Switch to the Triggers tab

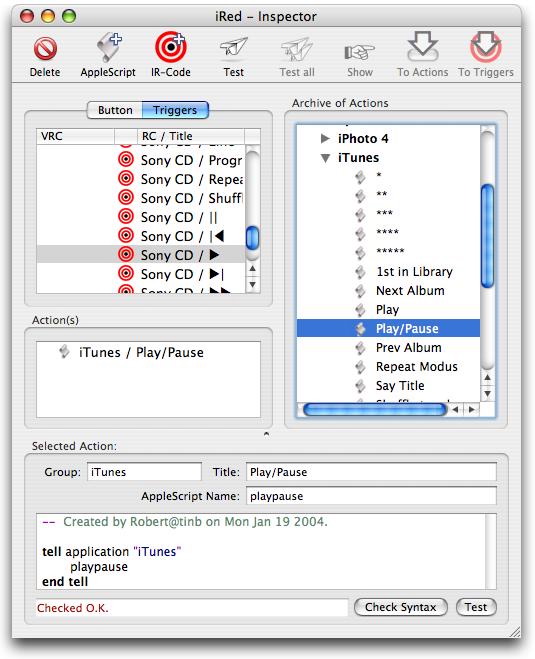(175, 110)
